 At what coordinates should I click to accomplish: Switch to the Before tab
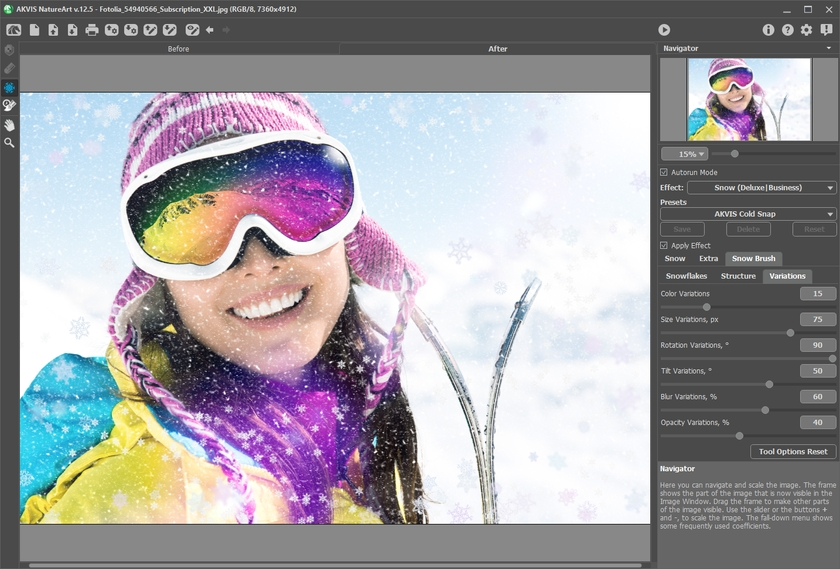point(178,48)
